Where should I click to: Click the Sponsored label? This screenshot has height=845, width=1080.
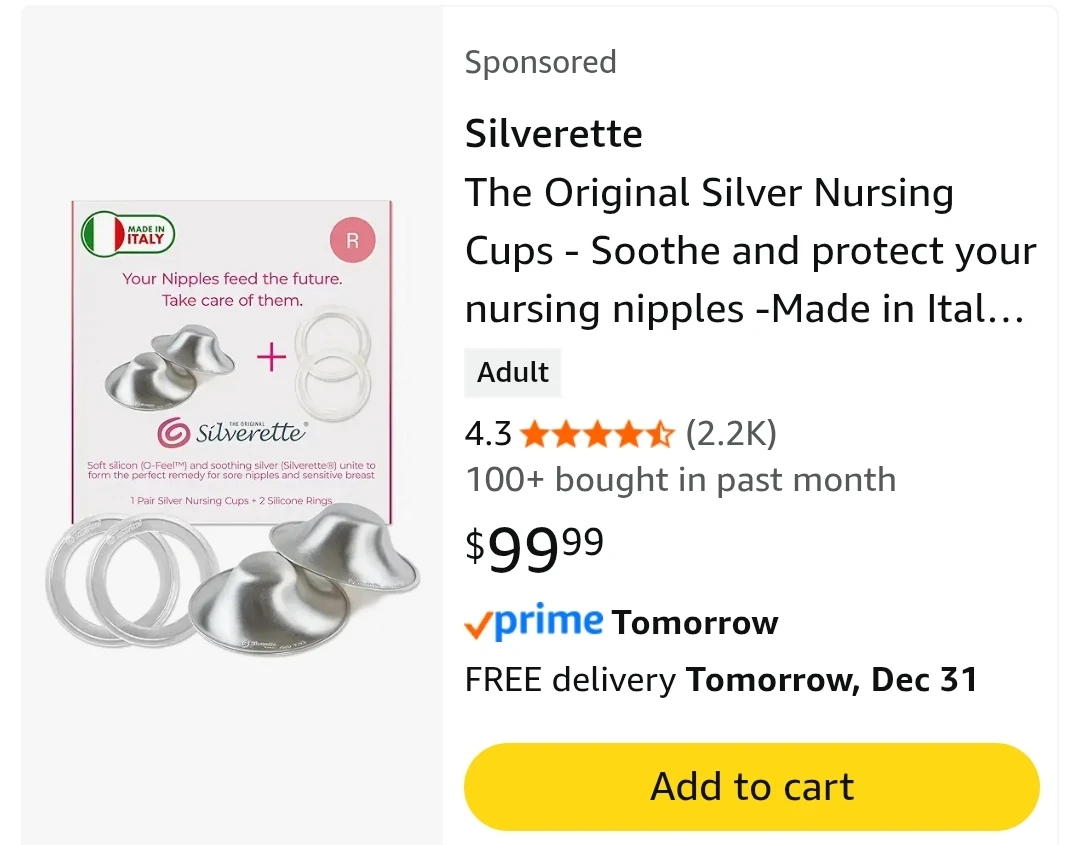pyautogui.click(x=540, y=62)
